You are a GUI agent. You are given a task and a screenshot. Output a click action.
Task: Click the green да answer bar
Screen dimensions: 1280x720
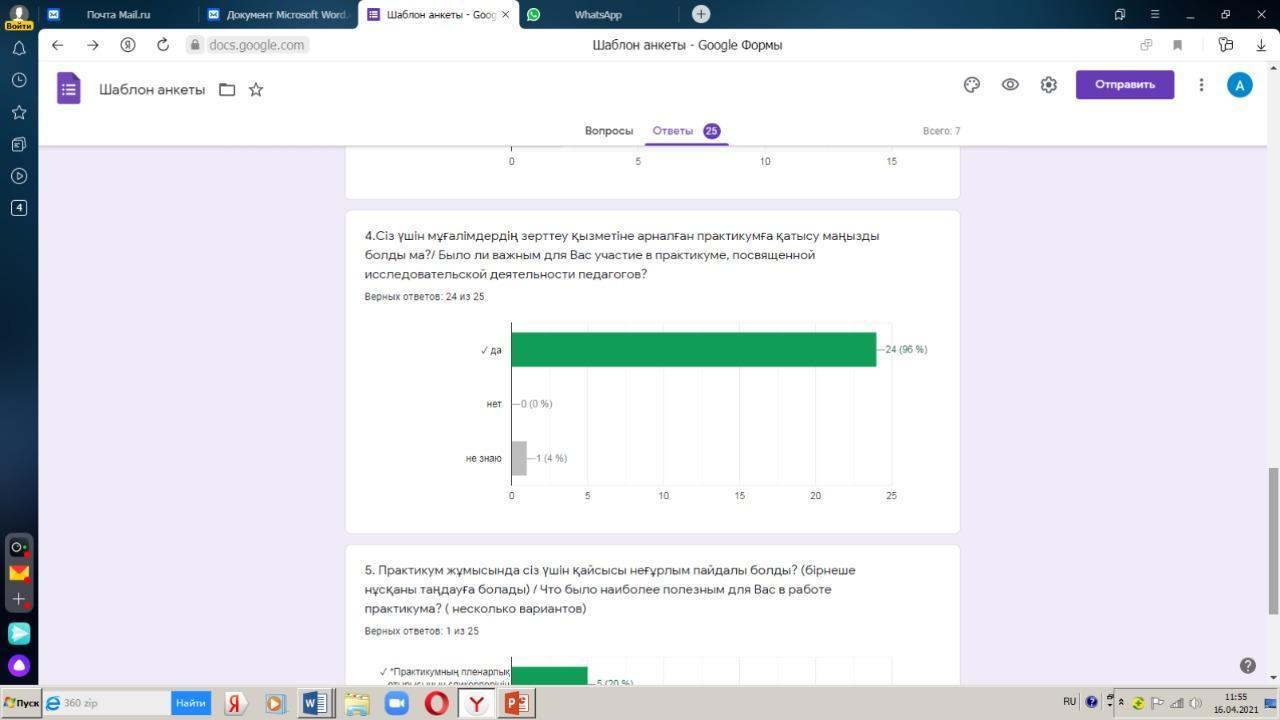tap(694, 350)
